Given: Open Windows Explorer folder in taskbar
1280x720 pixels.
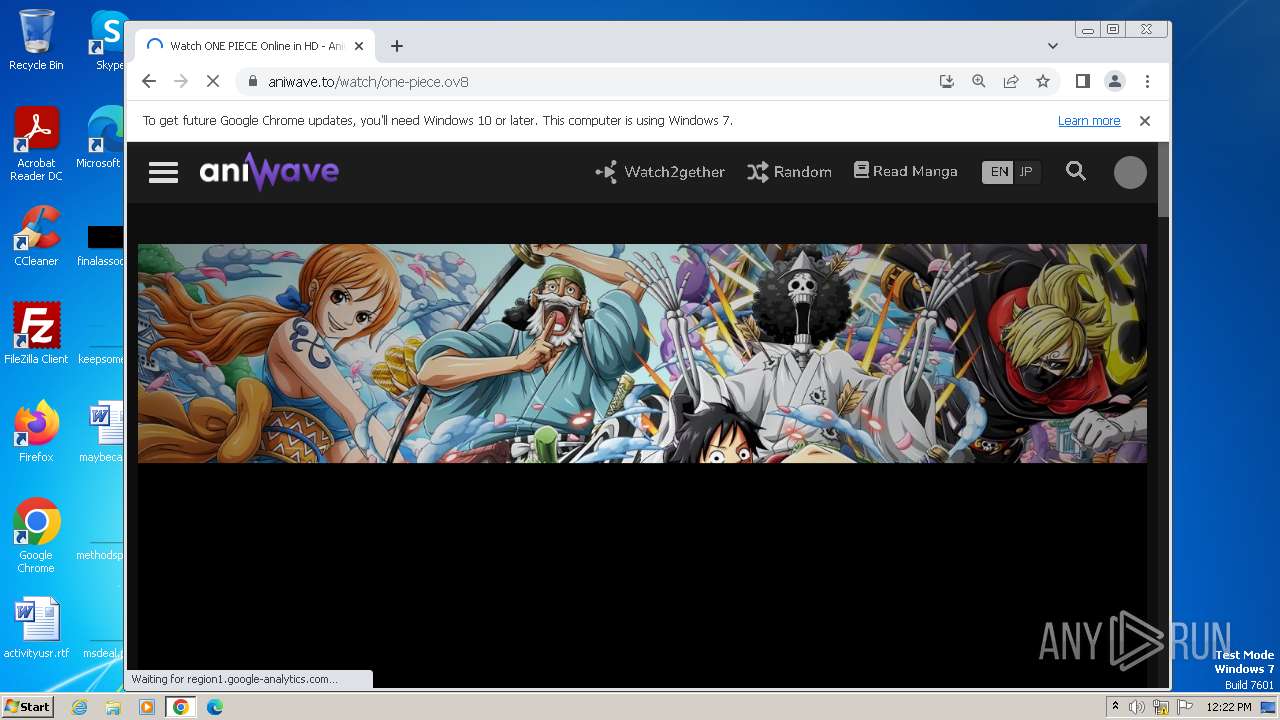Looking at the screenshot, I should (113, 707).
